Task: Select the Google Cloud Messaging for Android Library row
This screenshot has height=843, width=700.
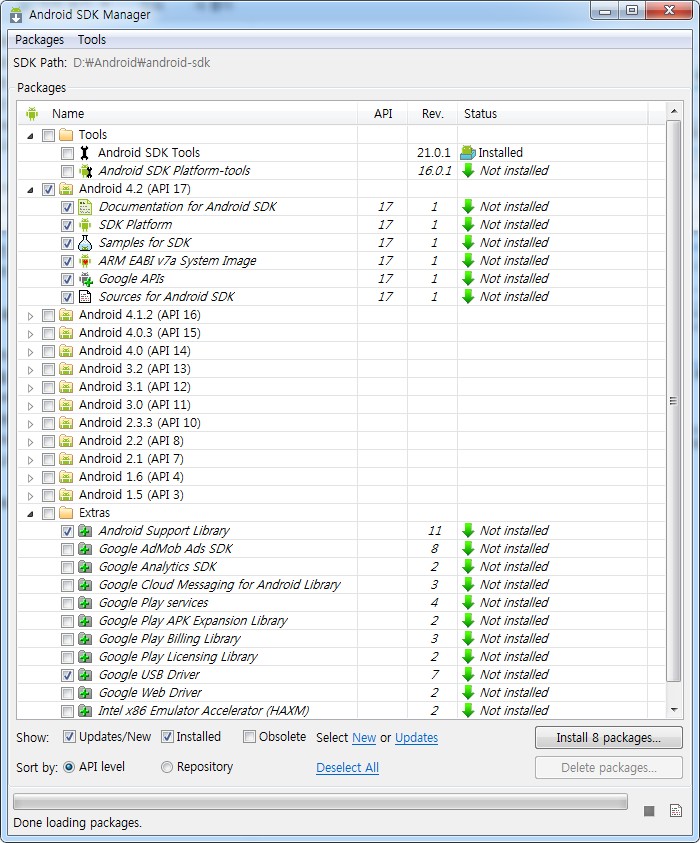Action: coord(341,585)
